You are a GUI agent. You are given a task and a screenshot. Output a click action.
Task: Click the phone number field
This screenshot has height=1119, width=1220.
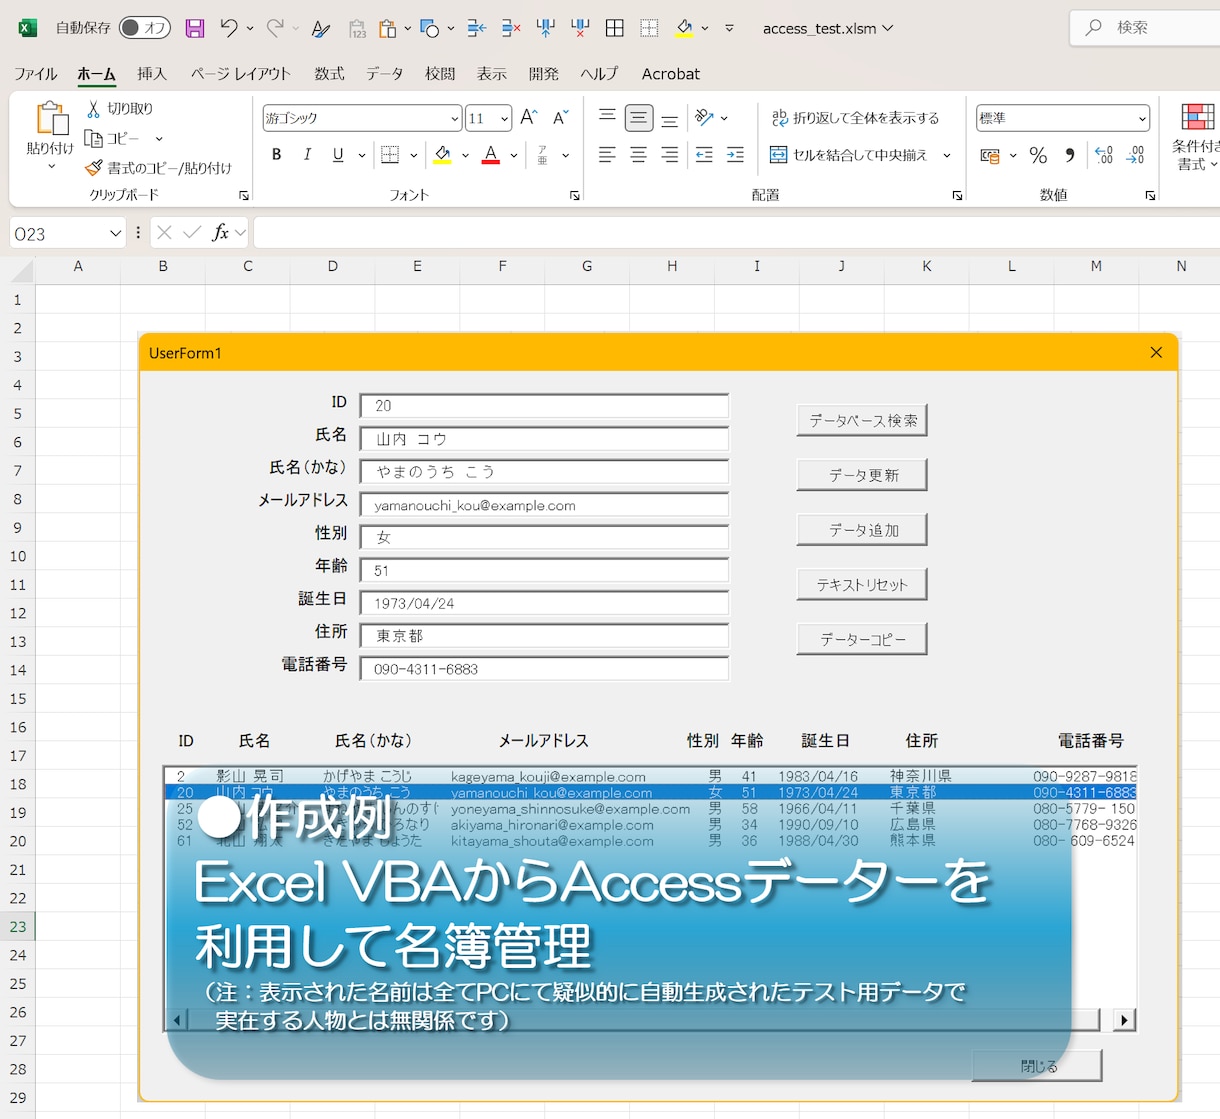544,669
